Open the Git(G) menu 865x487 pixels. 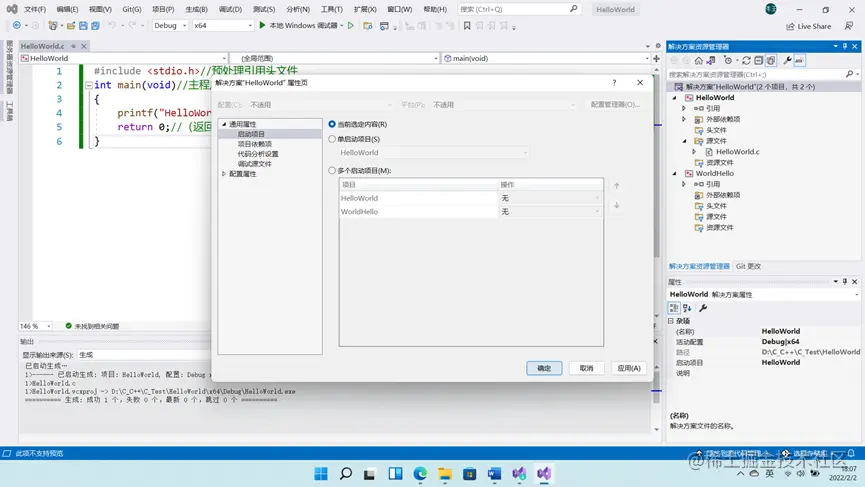[132, 9]
